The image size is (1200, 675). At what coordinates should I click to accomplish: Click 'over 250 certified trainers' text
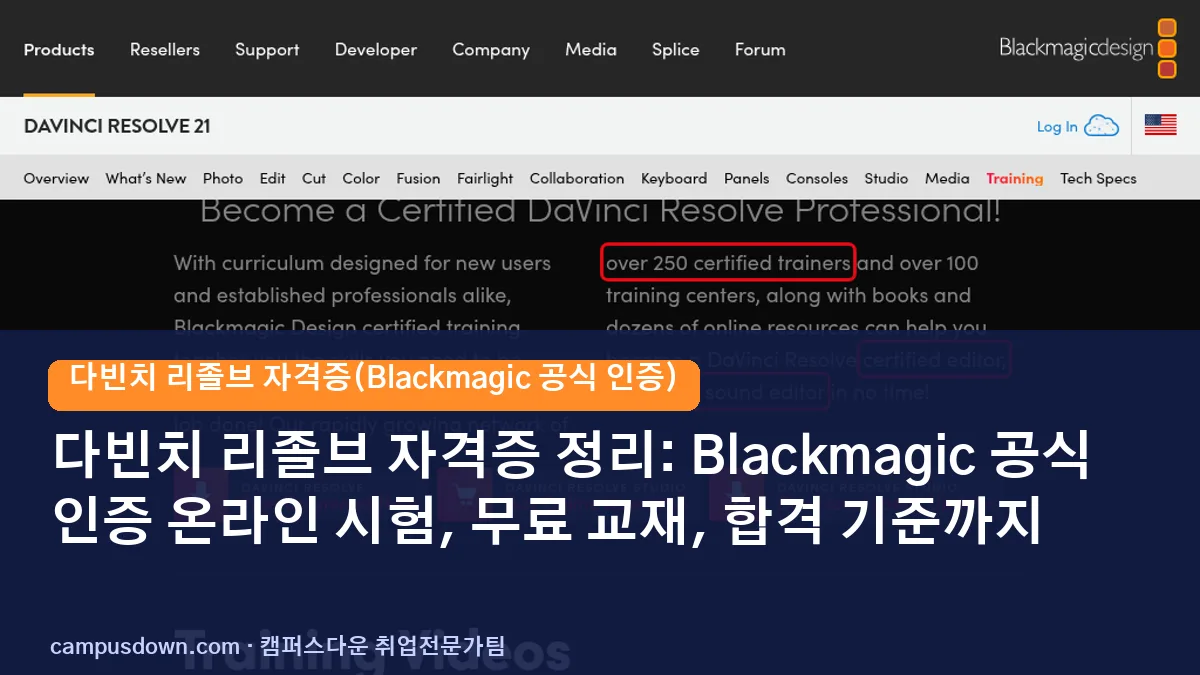tap(728, 263)
